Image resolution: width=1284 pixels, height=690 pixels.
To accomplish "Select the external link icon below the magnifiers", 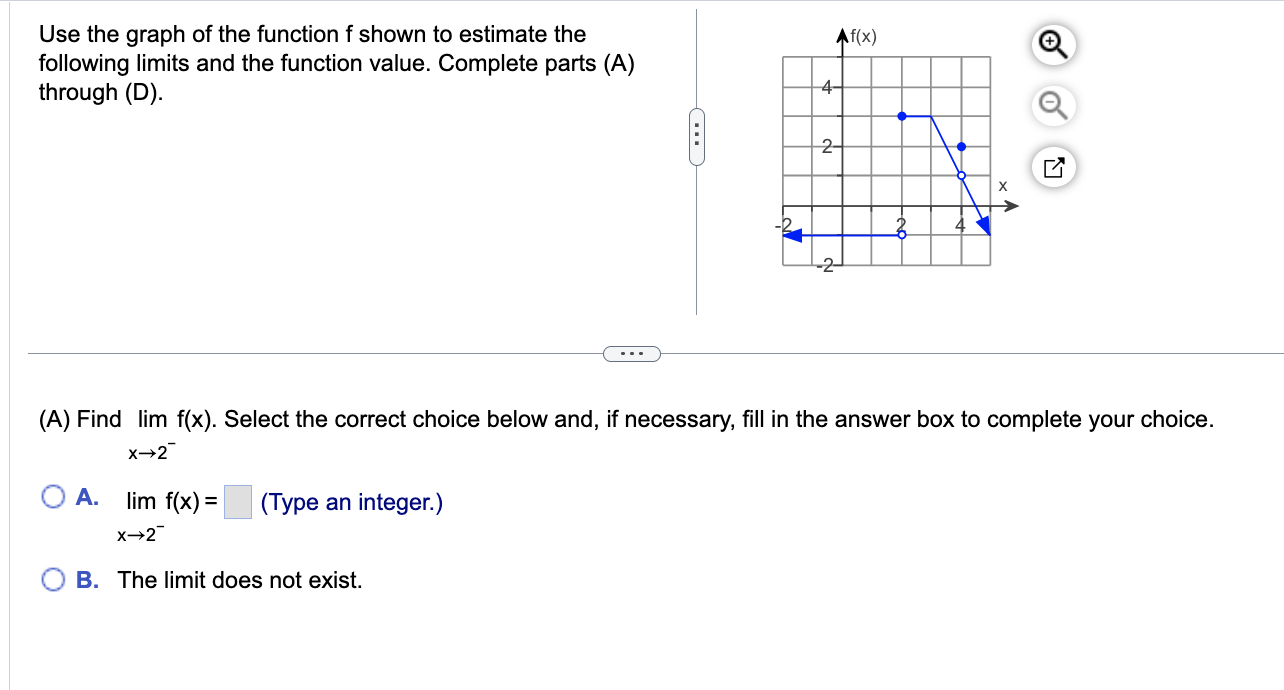I will pos(1052,167).
